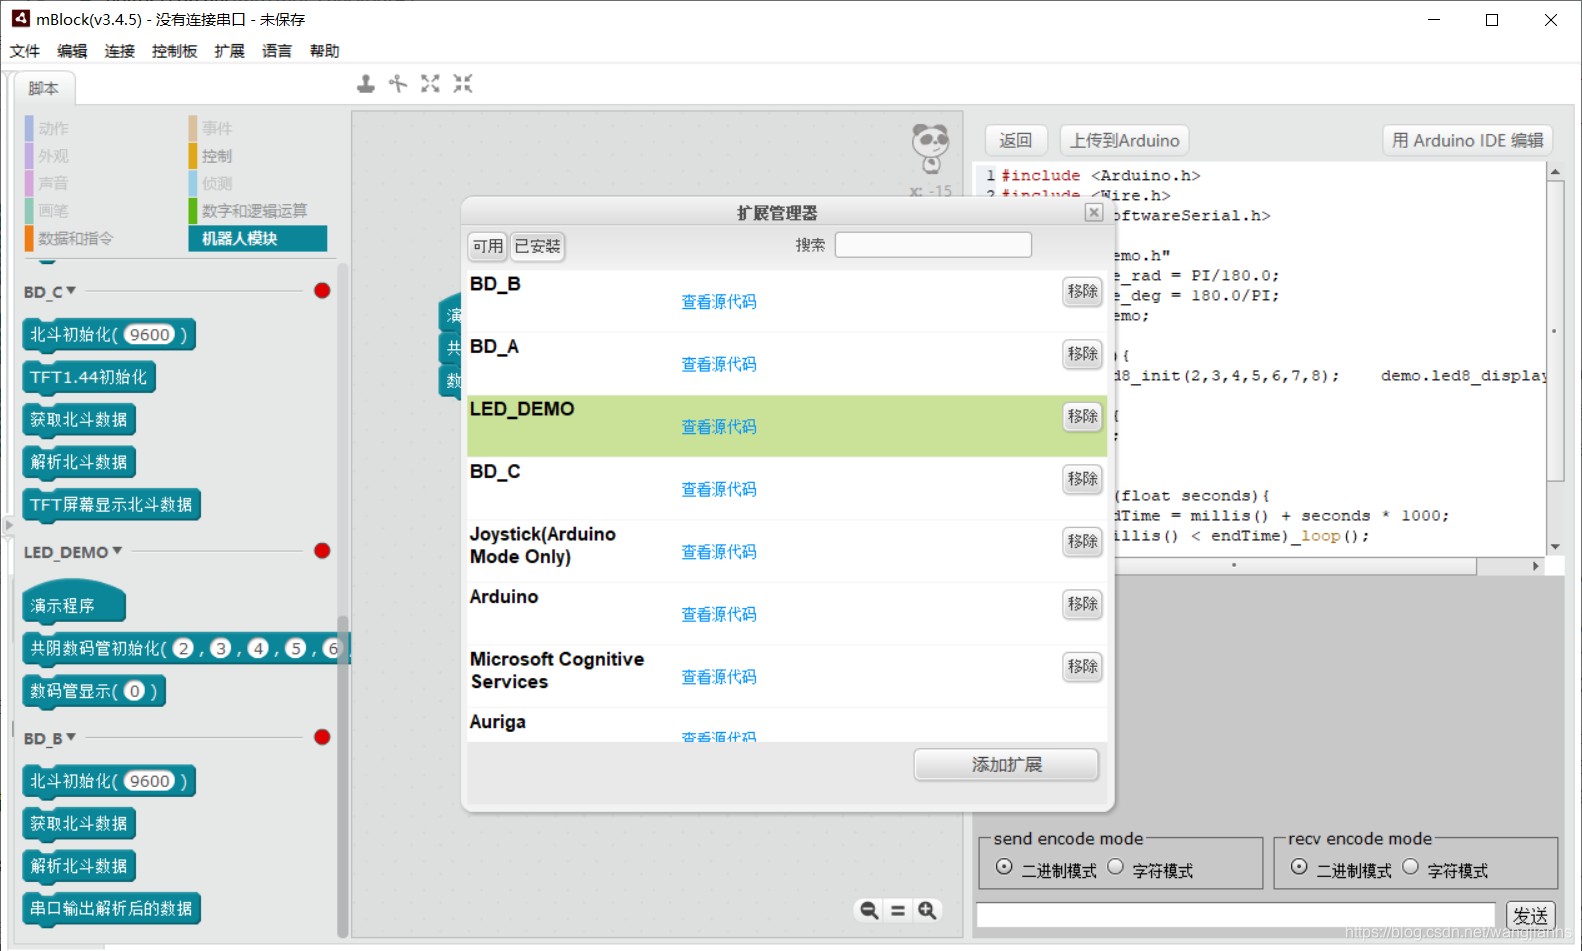The height and width of the screenshot is (951, 1582).
Task: Focus the extension 搜索 input field
Action: click(933, 245)
